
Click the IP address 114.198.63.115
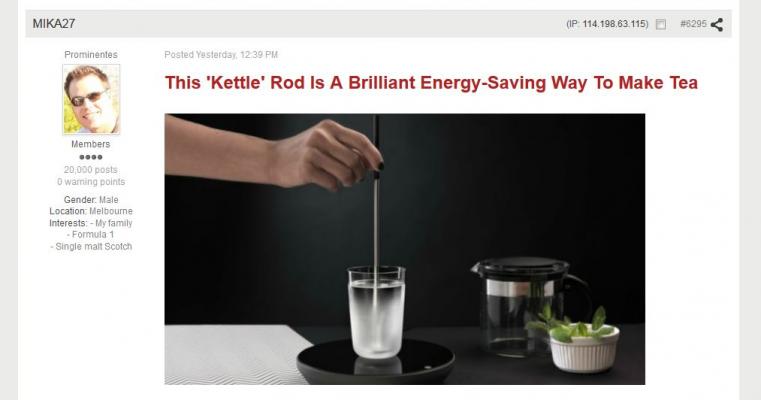[x=614, y=24]
